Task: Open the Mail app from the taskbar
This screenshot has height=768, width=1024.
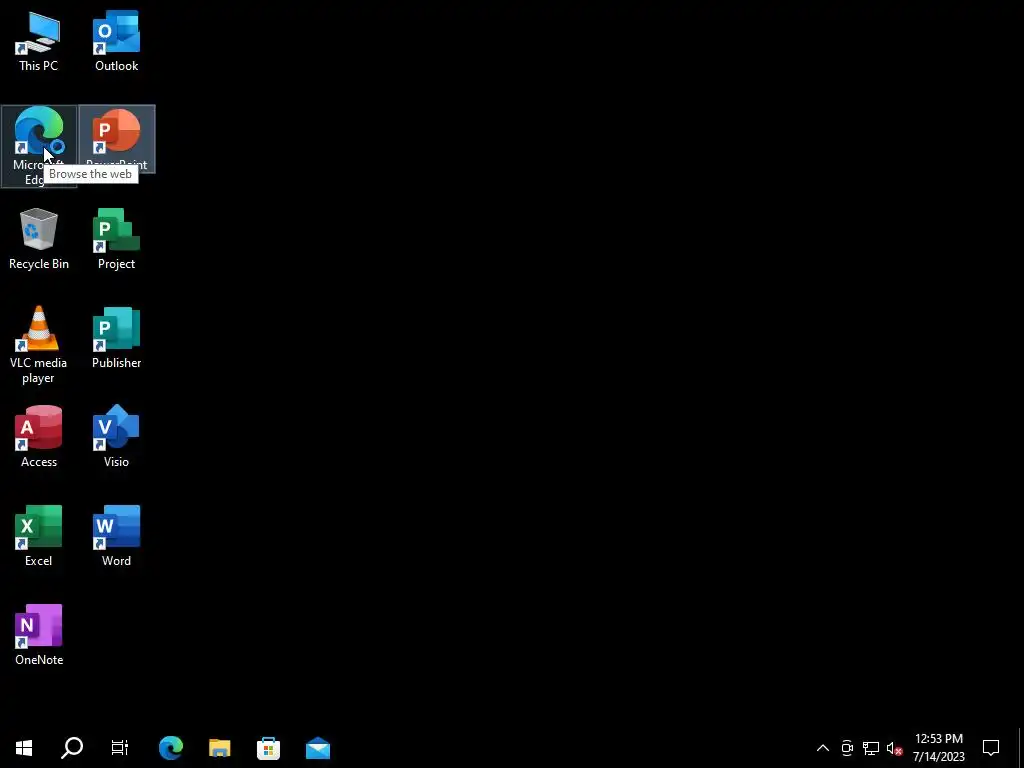Action: tap(317, 748)
